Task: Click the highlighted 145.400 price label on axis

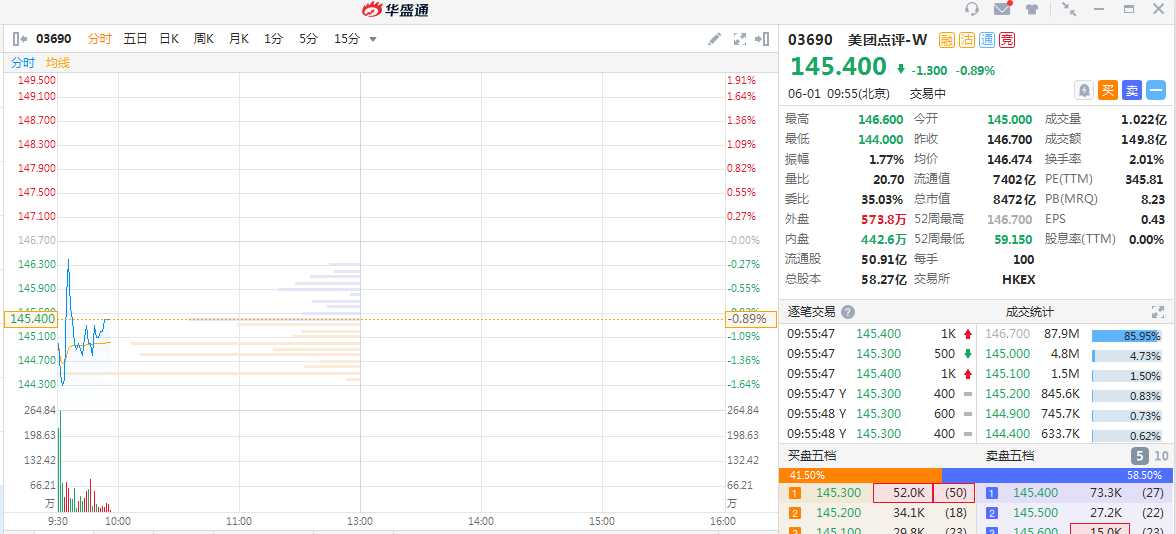Action: pyautogui.click(x=30, y=319)
